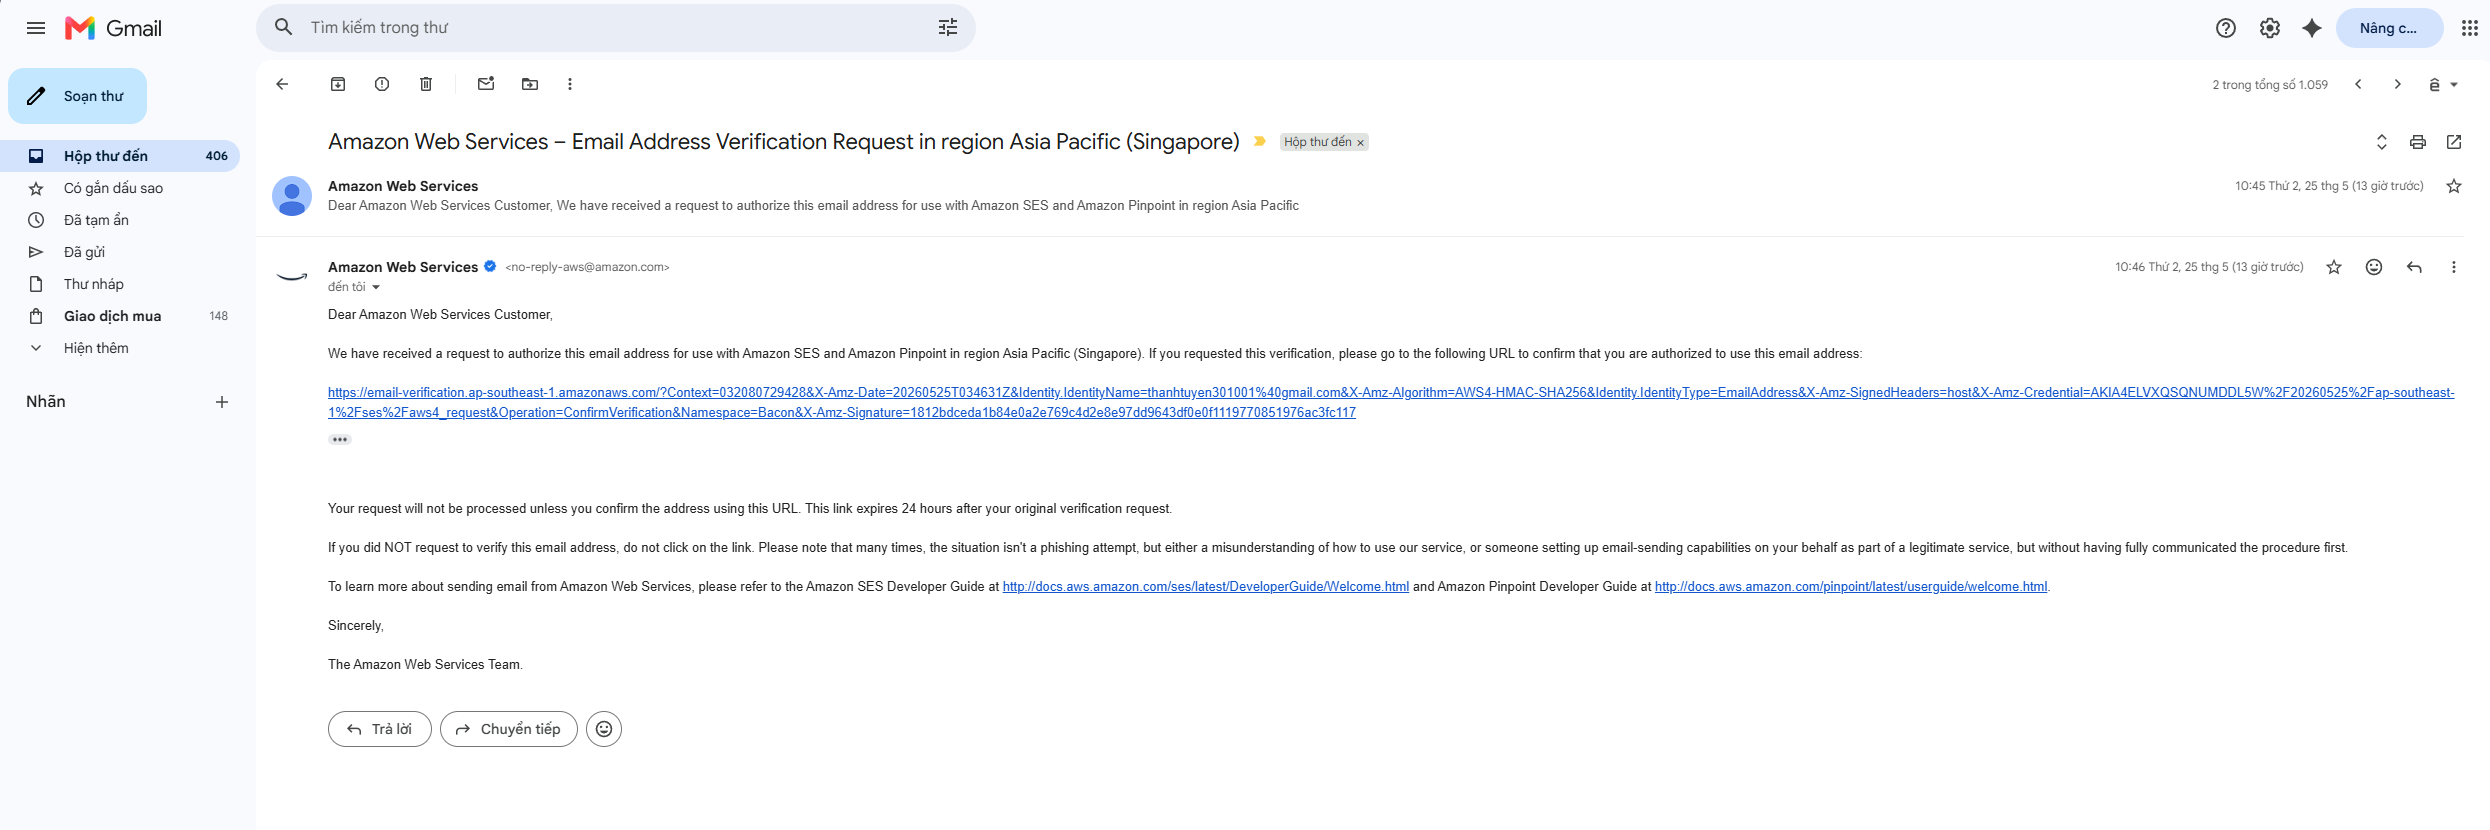
Task: Report this email as spam
Action: tap(382, 84)
